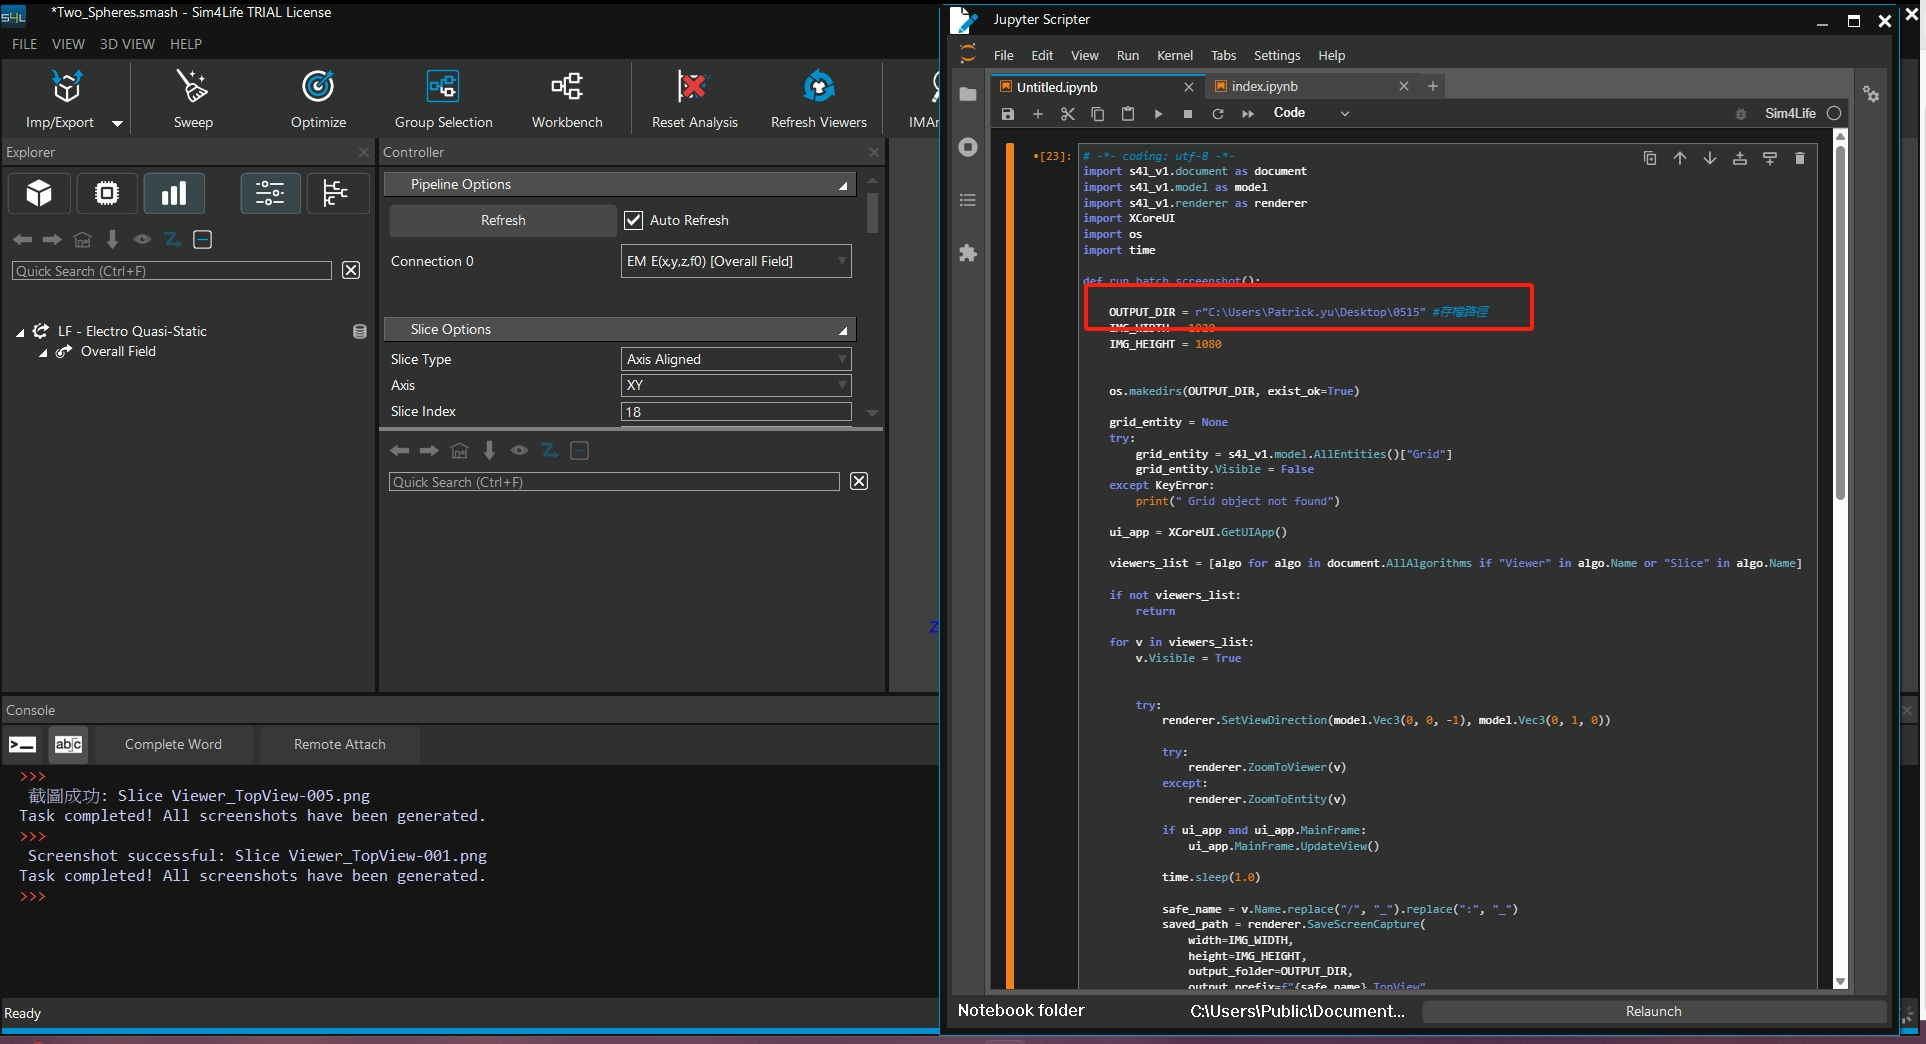Open the Kernel menu in Jupyter
The width and height of the screenshot is (1926, 1044).
pyautogui.click(x=1174, y=56)
